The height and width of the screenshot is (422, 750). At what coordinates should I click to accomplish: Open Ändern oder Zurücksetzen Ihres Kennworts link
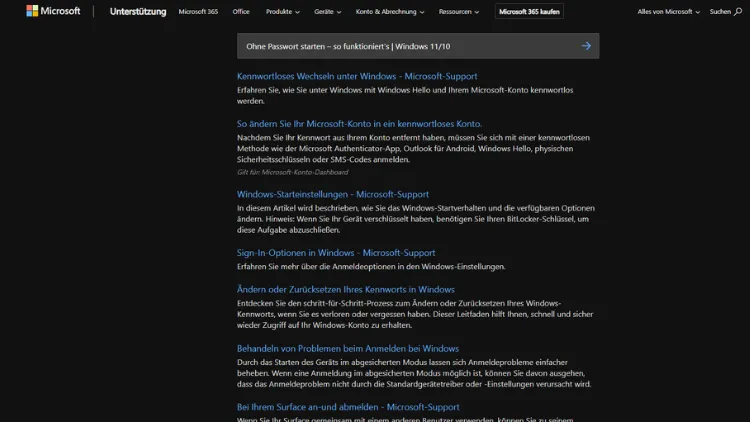click(345, 289)
